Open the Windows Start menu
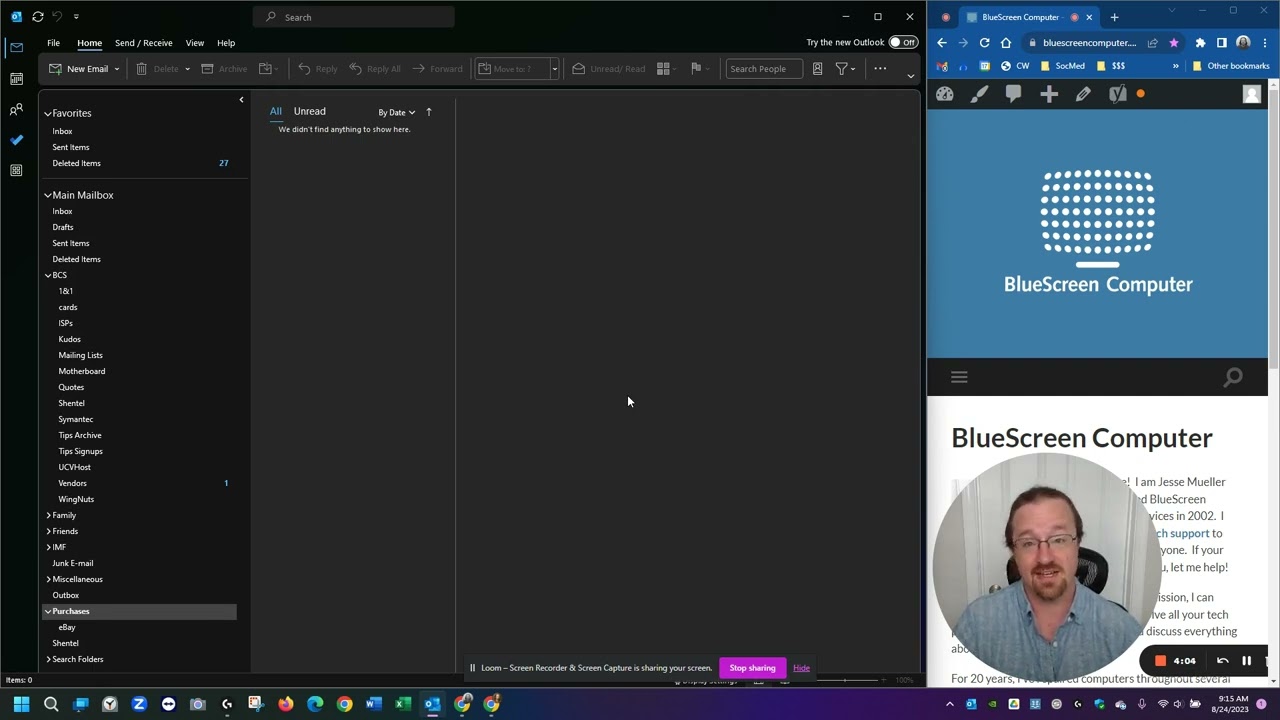 point(21,704)
